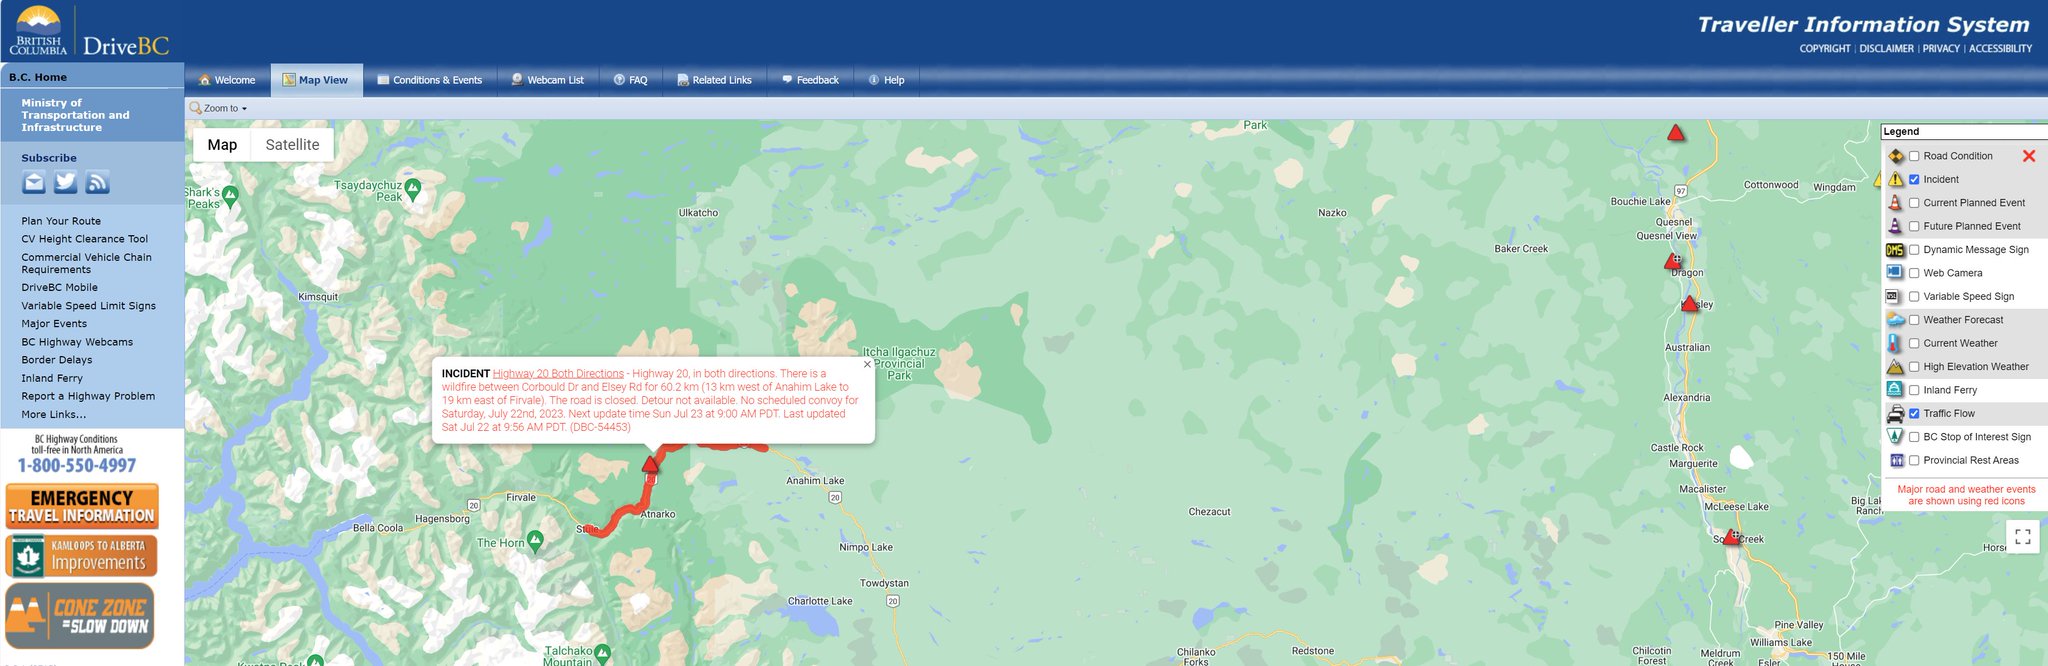
Task: Click the Traffic Flow car icon
Action: tap(1895, 414)
